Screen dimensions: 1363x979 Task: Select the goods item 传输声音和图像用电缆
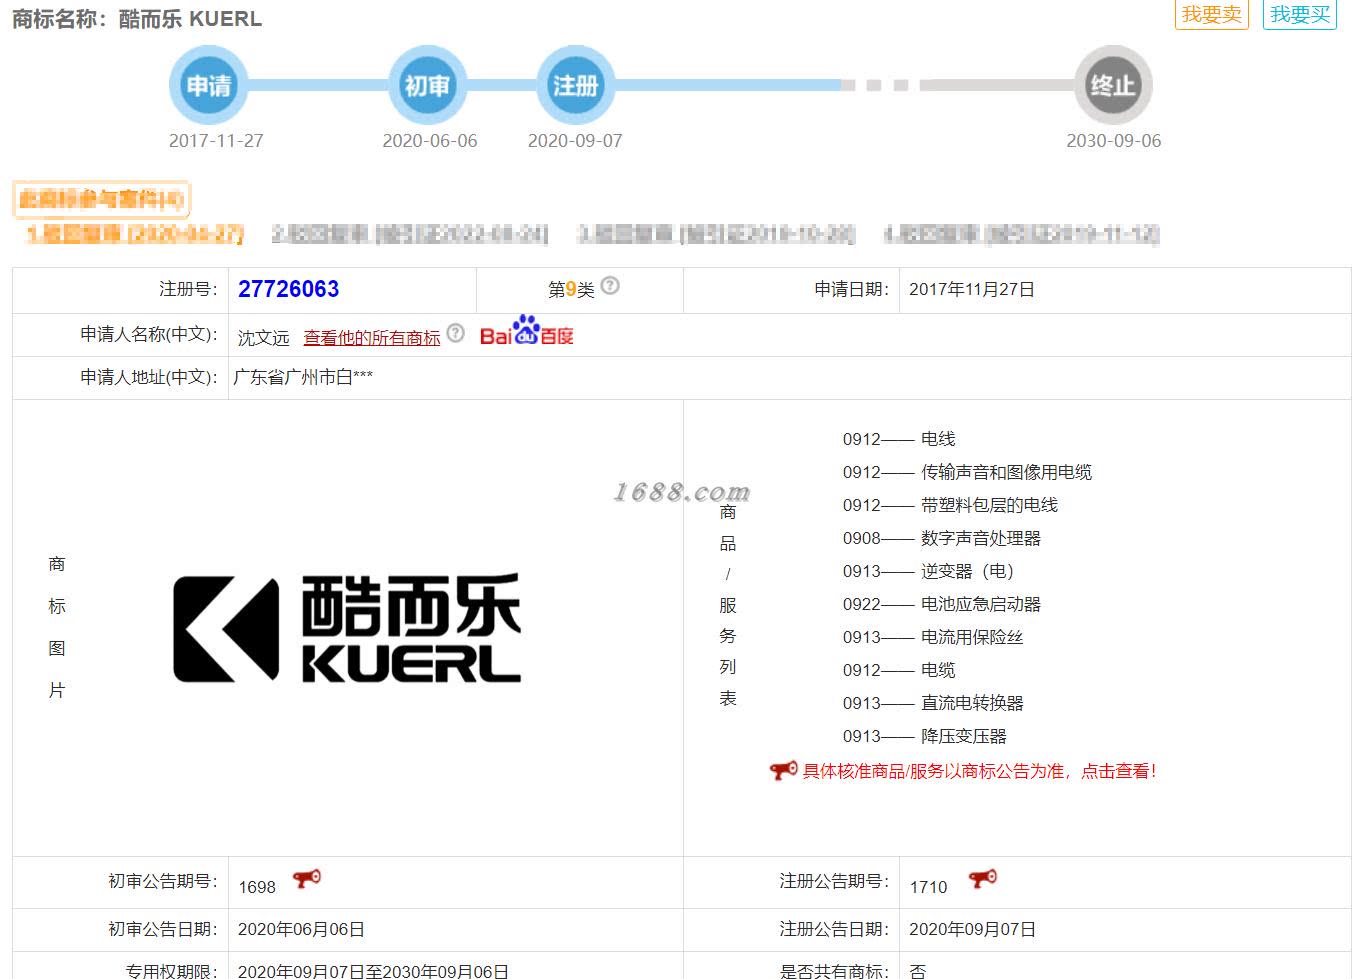967,472
